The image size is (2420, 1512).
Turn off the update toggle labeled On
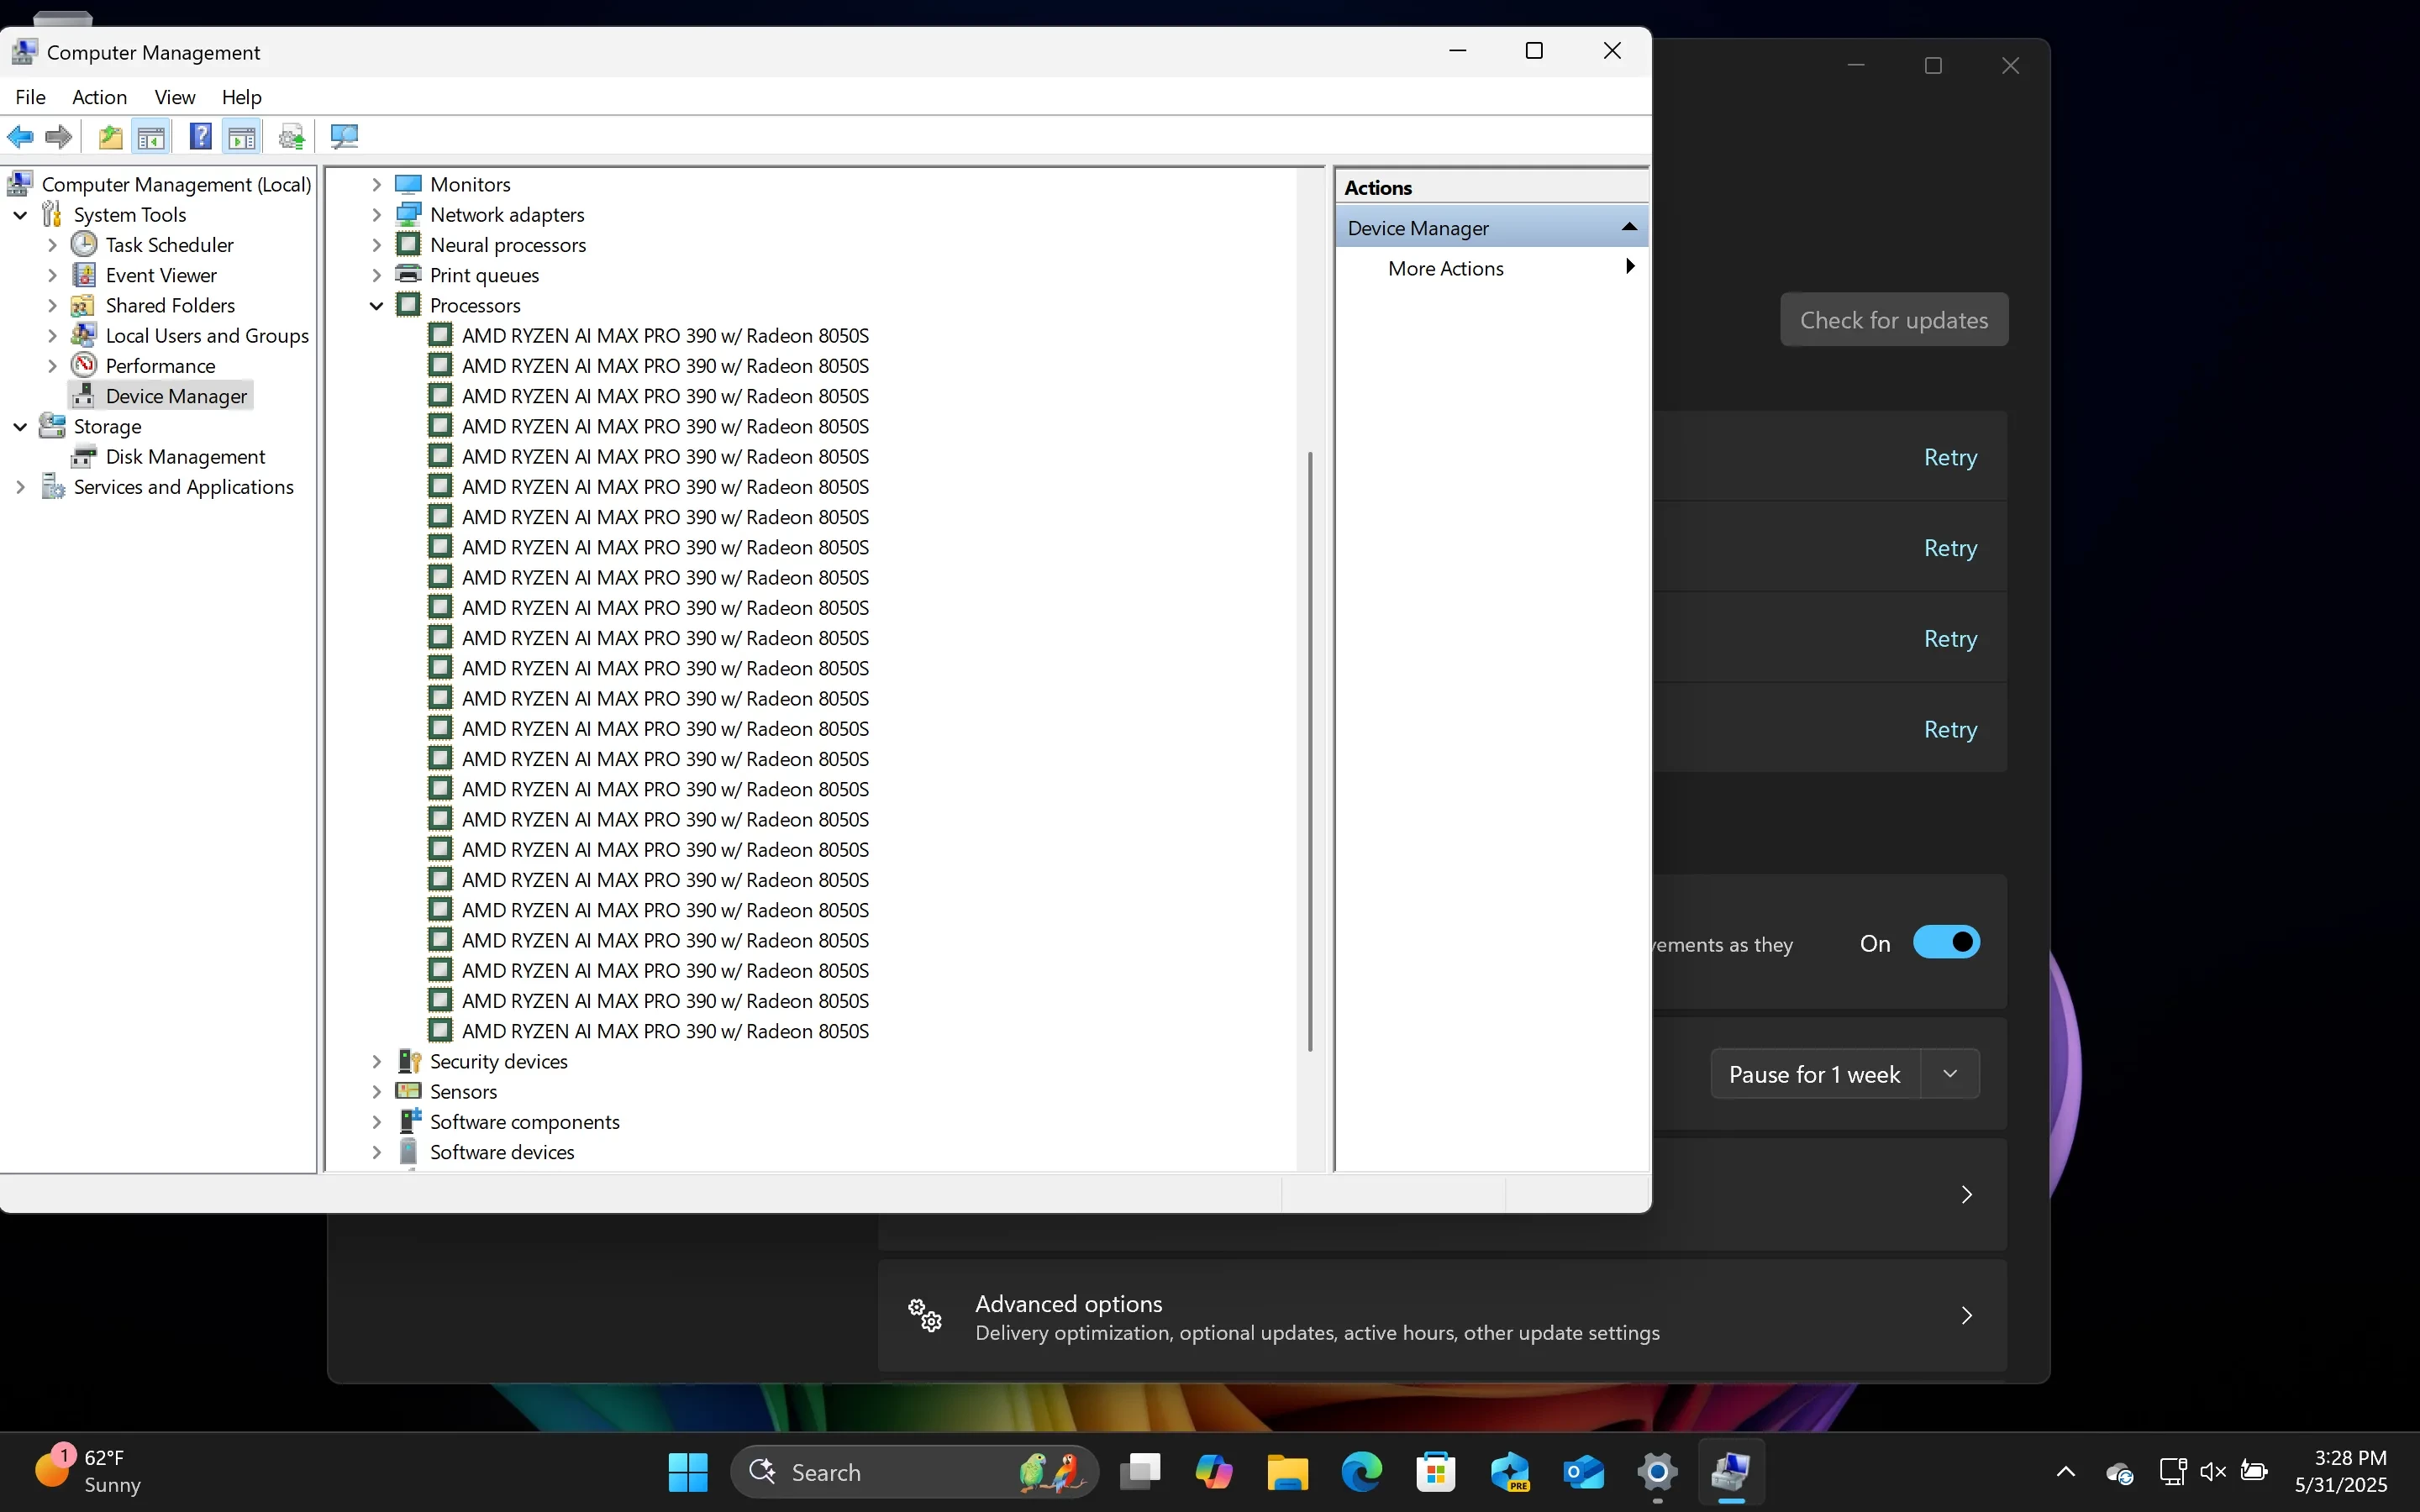tap(1945, 943)
